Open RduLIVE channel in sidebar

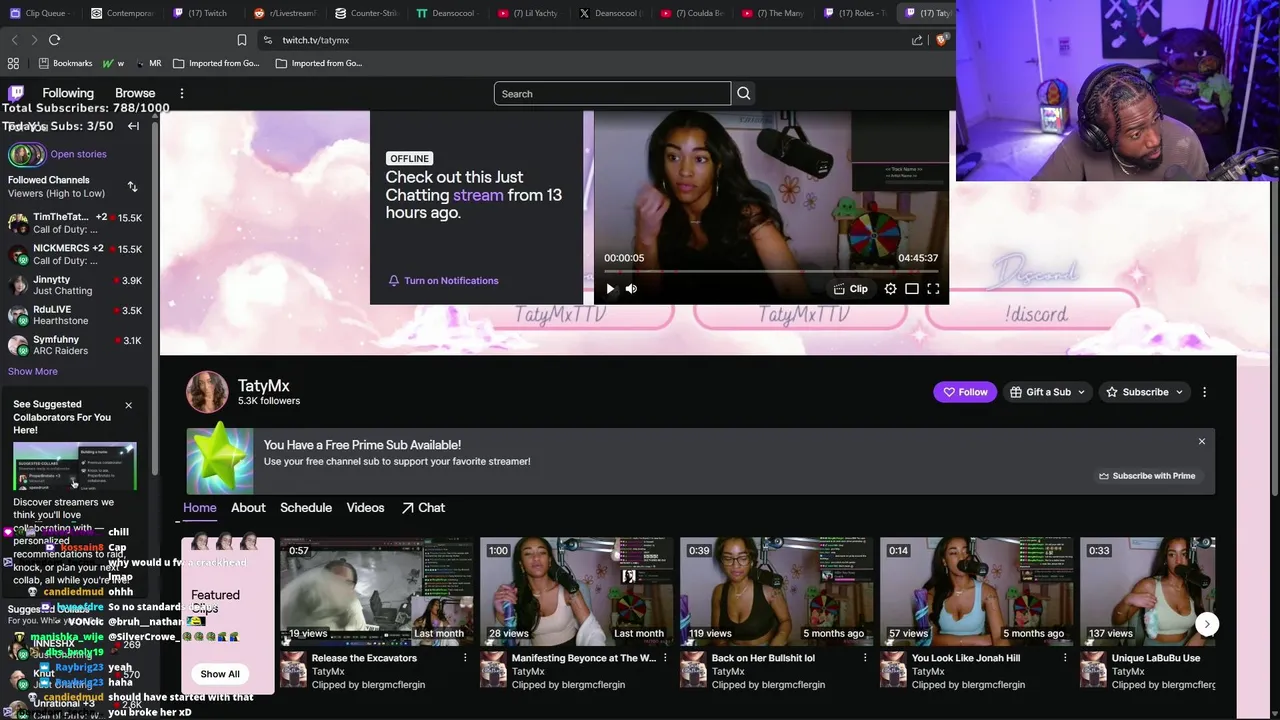pyautogui.click(x=75, y=315)
